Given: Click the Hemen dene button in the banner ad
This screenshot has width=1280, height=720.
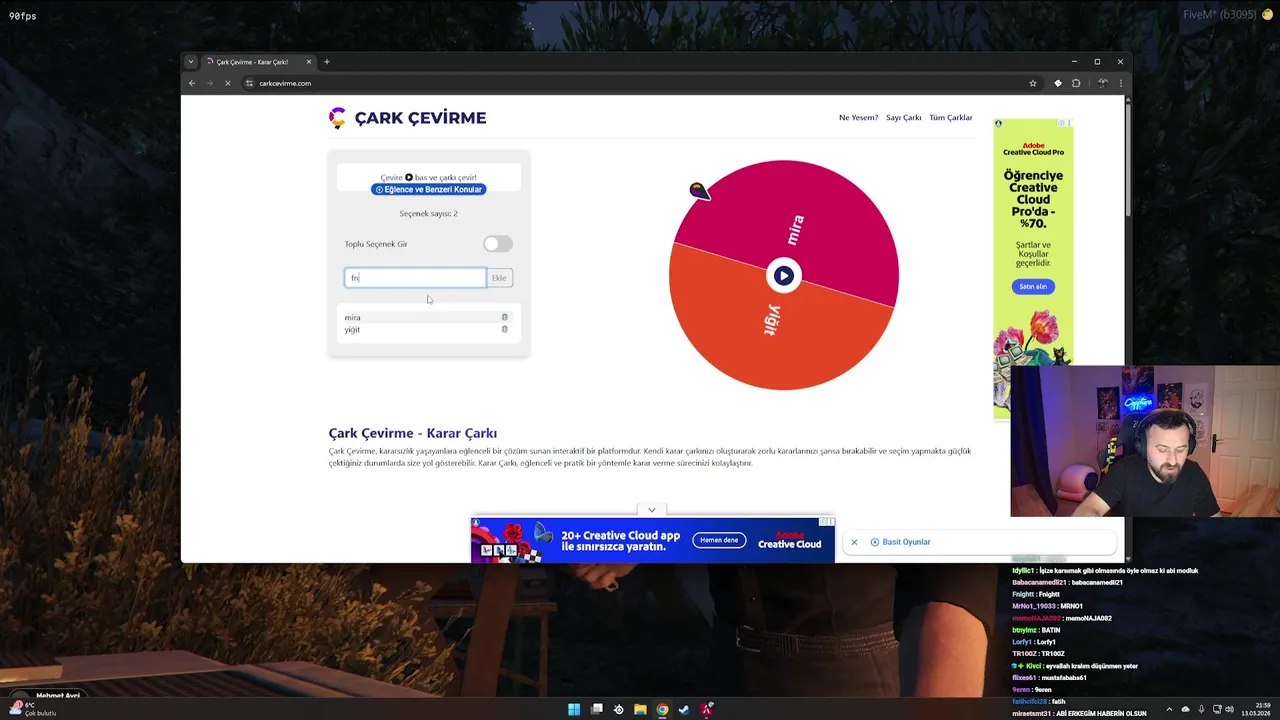Looking at the screenshot, I should pyautogui.click(x=719, y=540).
